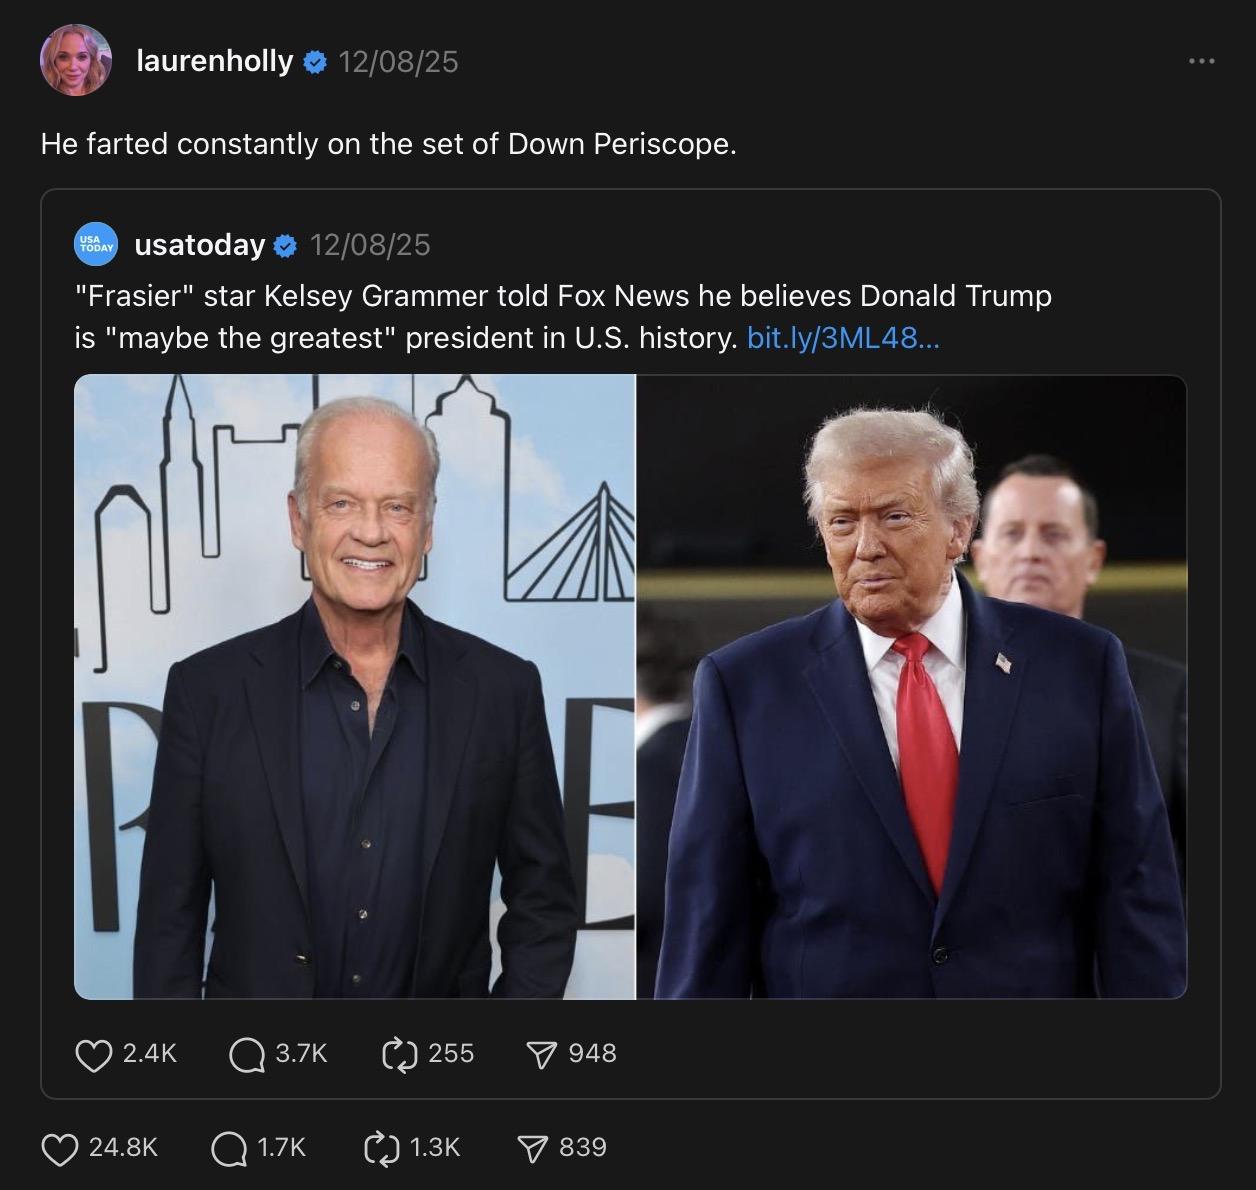Click laurenholly's blue verified badge

pos(314,63)
